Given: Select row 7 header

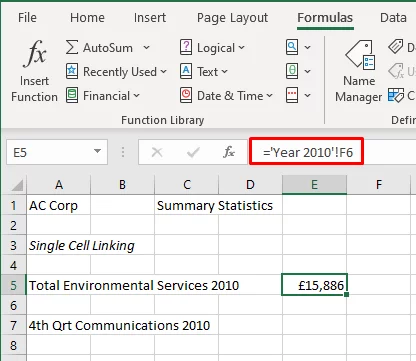Looking at the screenshot, I should (13, 325).
